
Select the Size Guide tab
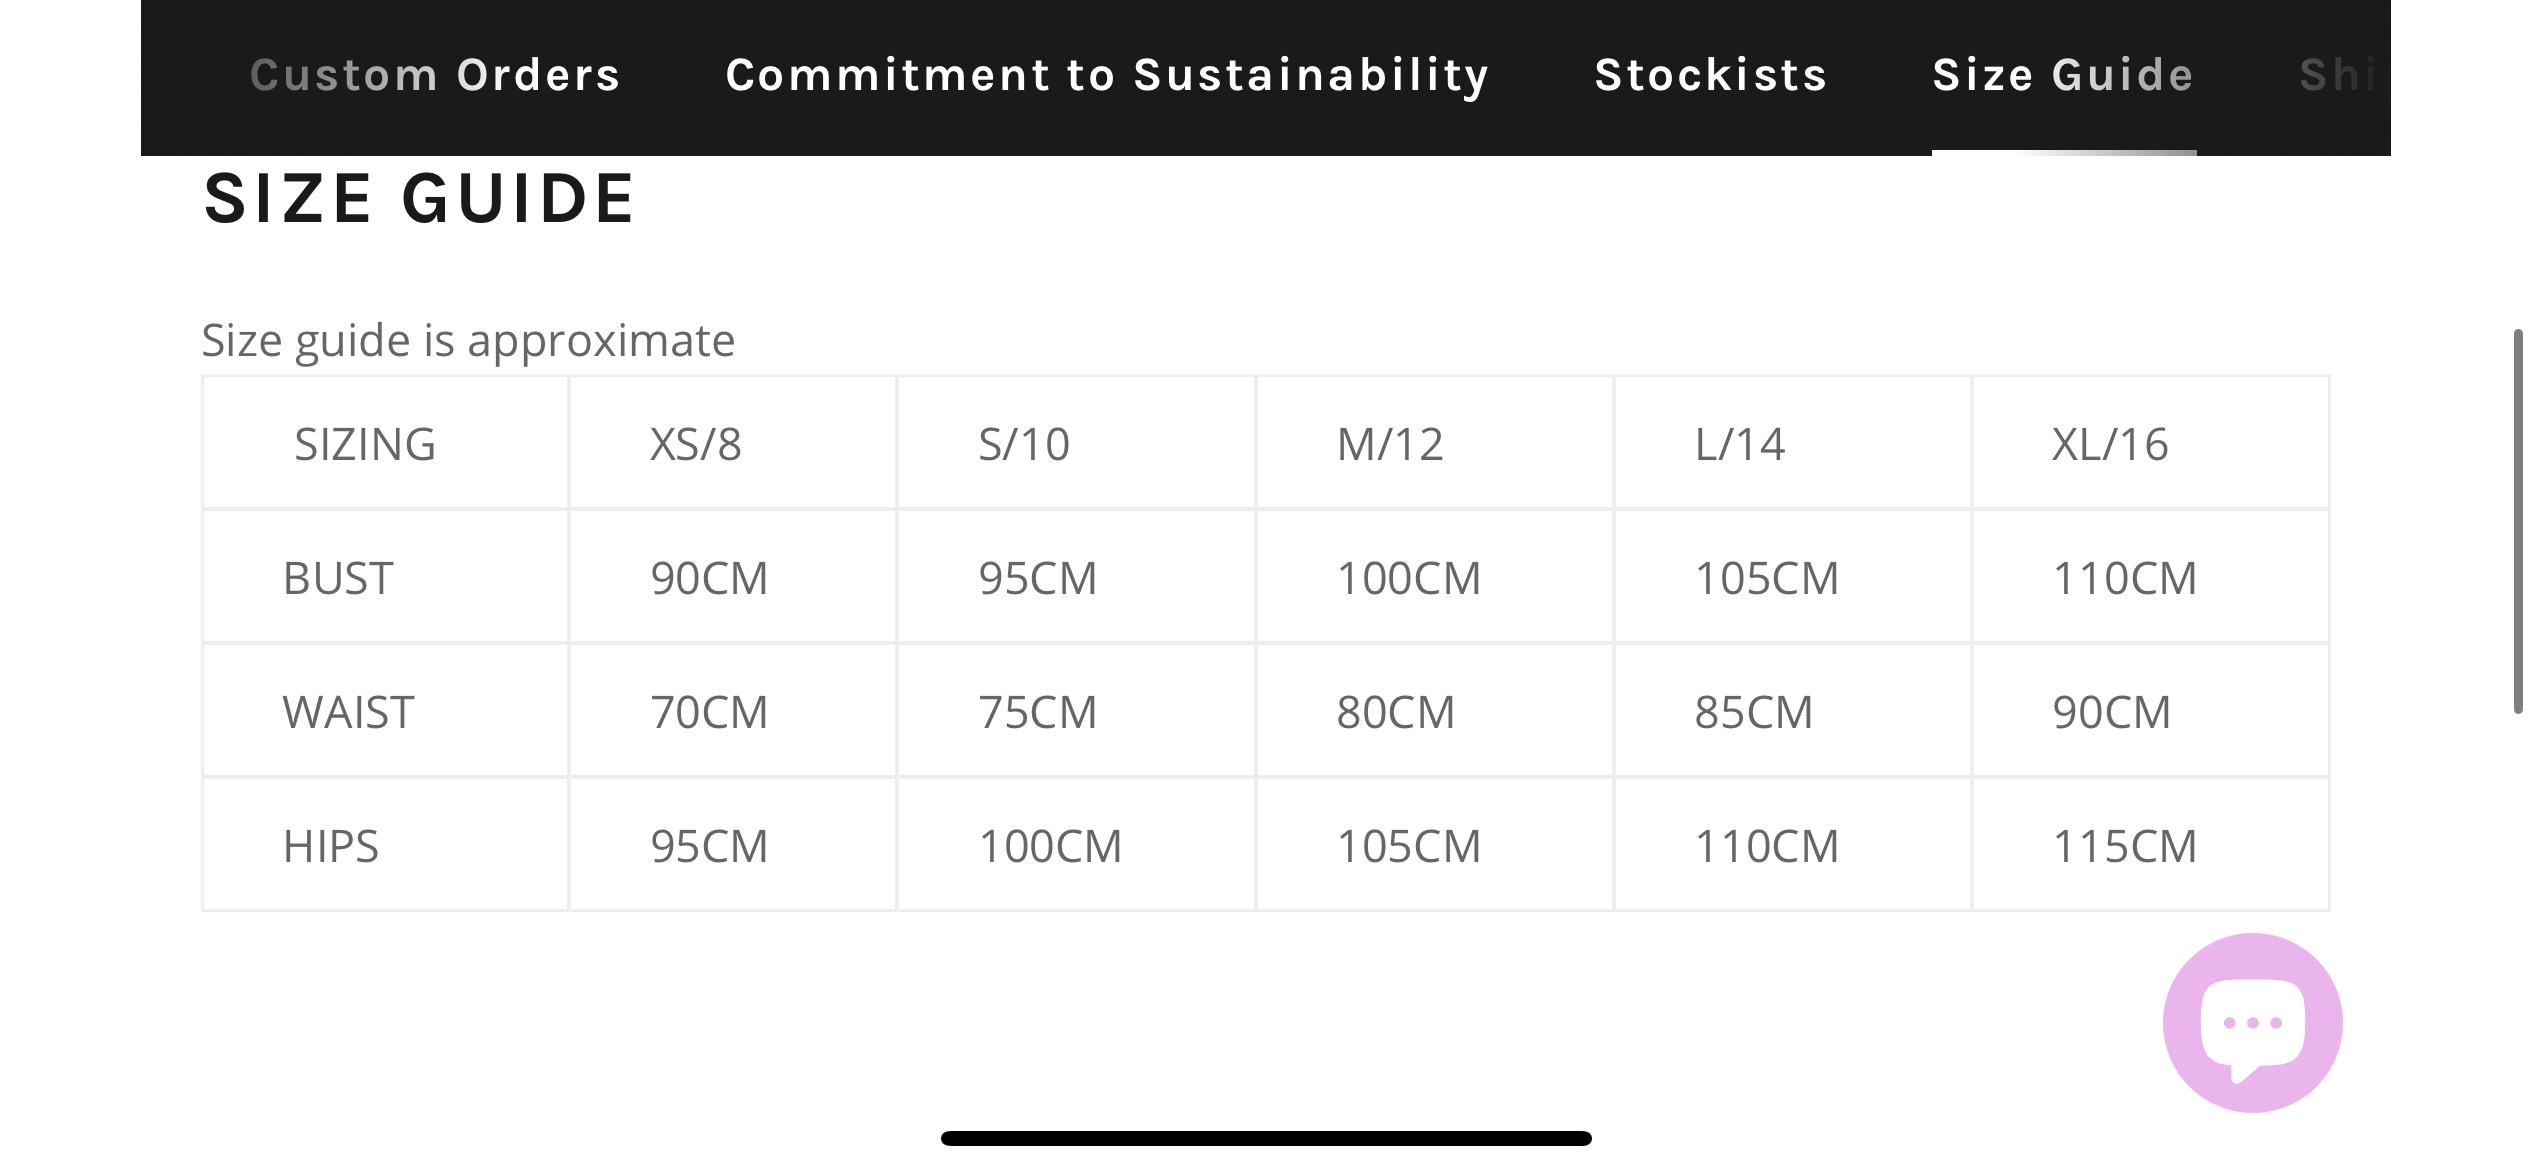click(x=2063, y=76)
